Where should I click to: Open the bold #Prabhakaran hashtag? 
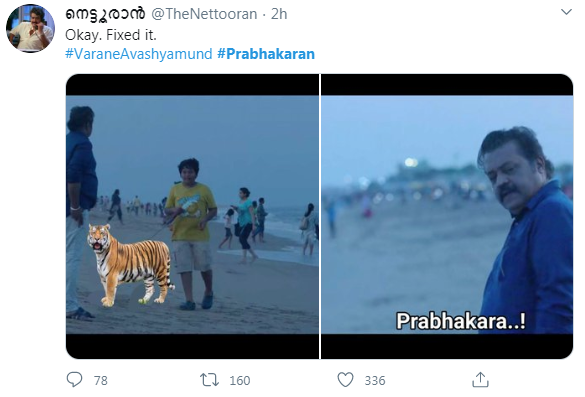pyautogui.click(x=266, y=54)
